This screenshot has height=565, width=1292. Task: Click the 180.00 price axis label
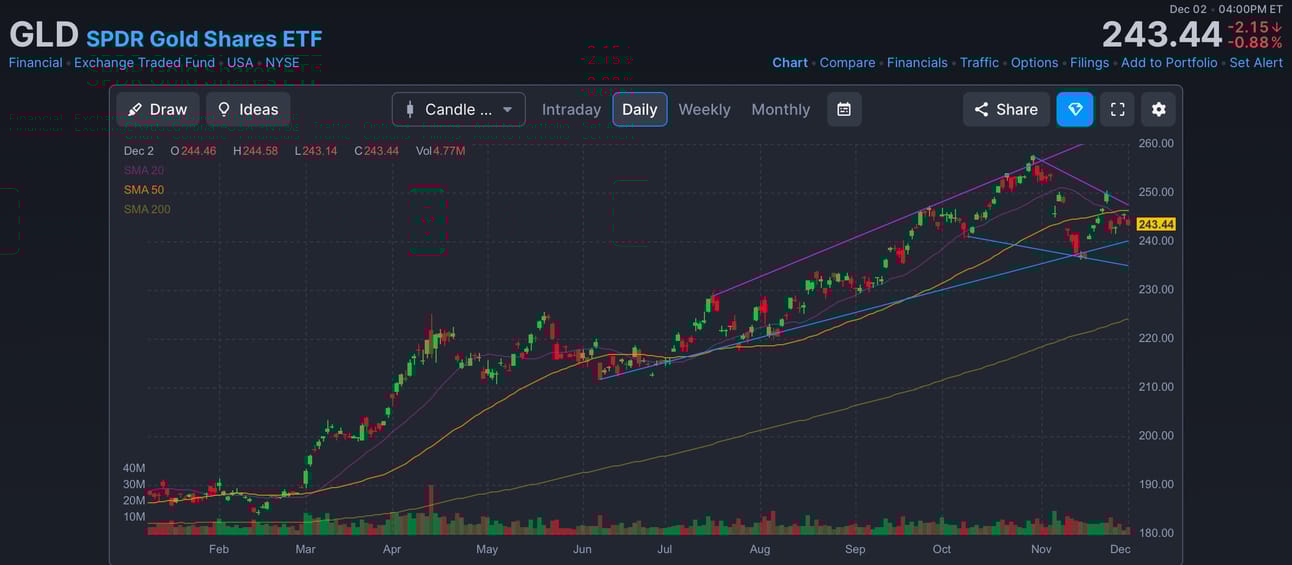pyautogui.click(x=1156, y=533)
